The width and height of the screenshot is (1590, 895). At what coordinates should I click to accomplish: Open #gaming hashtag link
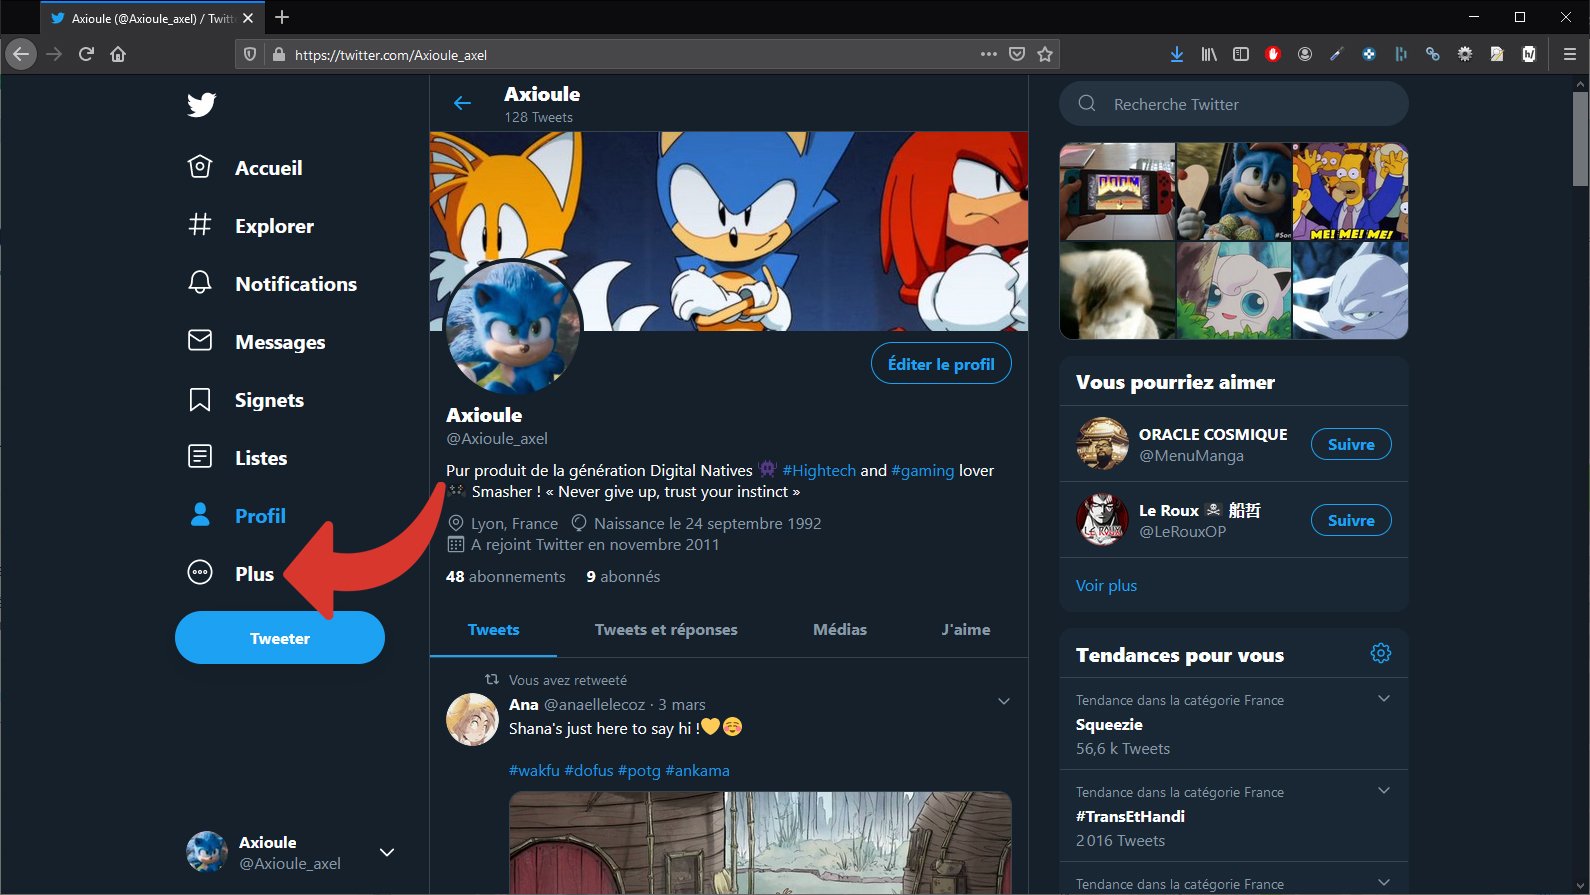point(922,470)
